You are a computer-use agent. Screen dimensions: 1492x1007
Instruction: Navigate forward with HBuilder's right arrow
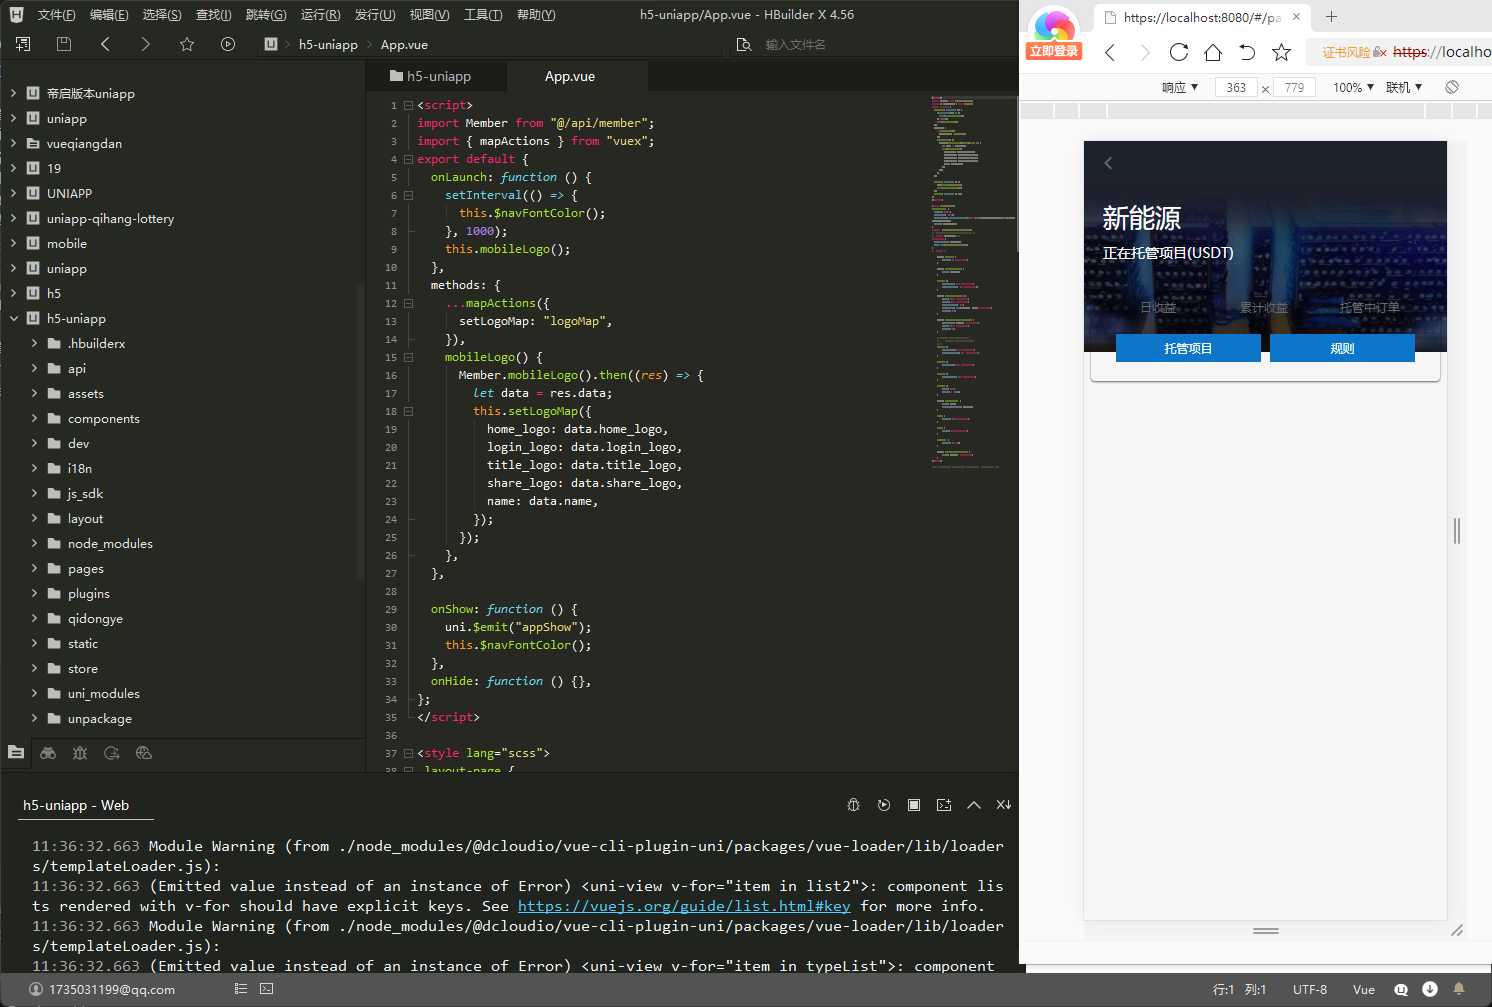pyautogui.click(x=146, y=44)
